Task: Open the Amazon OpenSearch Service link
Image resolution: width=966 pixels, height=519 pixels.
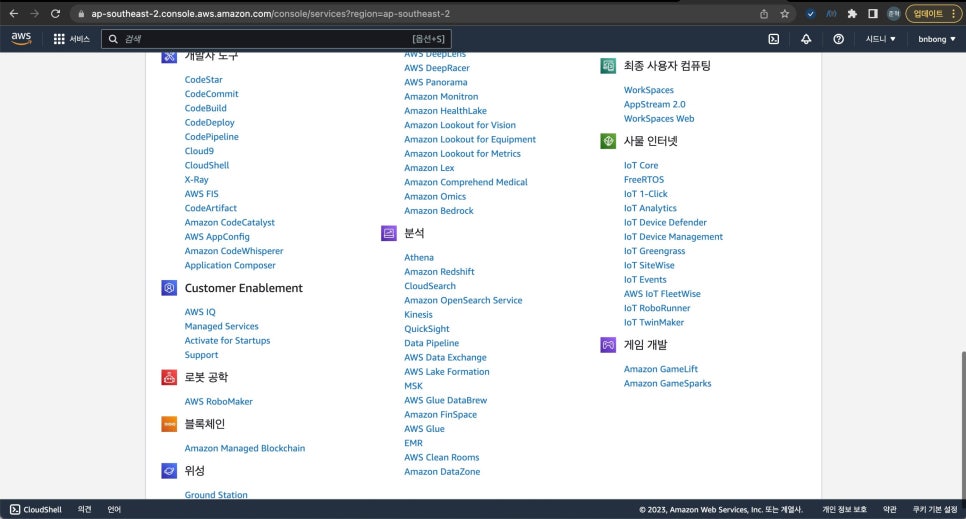Action: (463, 300)
